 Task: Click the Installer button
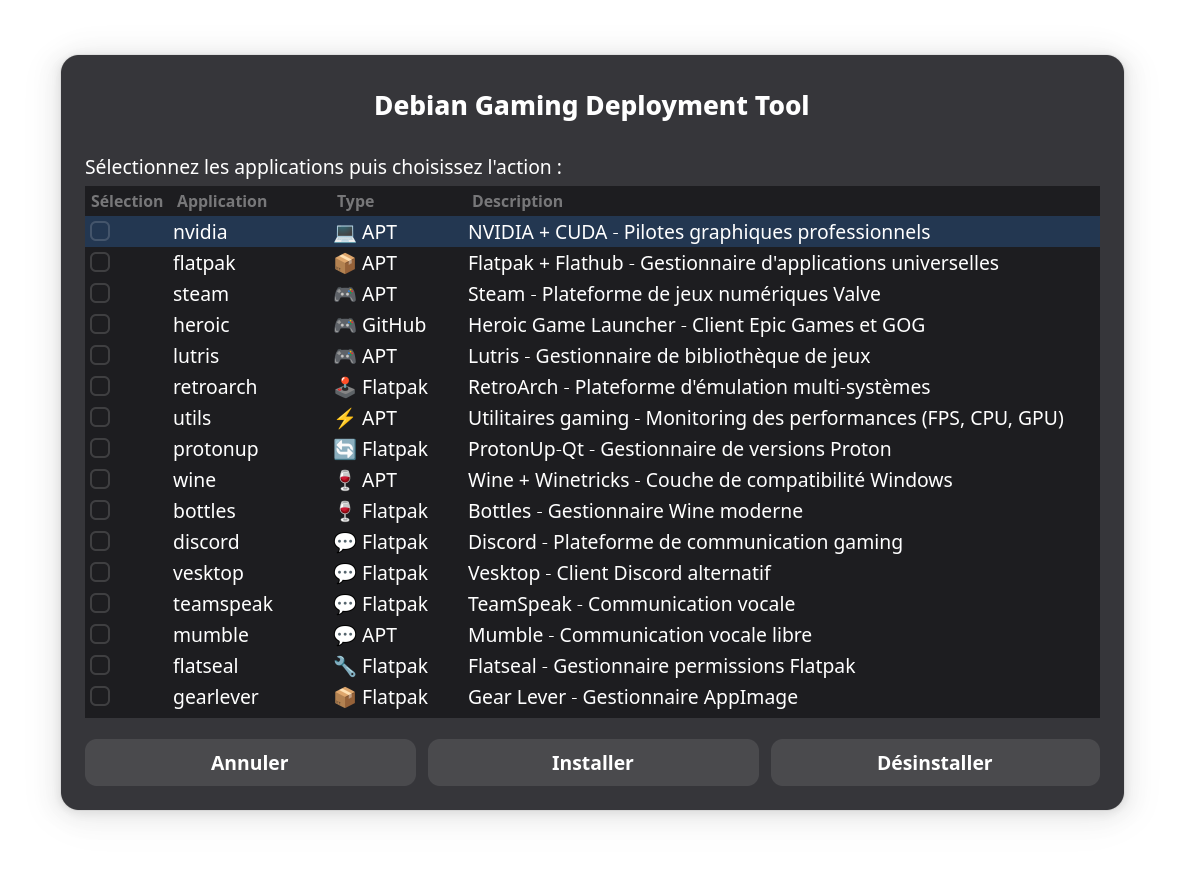(592, 762)
